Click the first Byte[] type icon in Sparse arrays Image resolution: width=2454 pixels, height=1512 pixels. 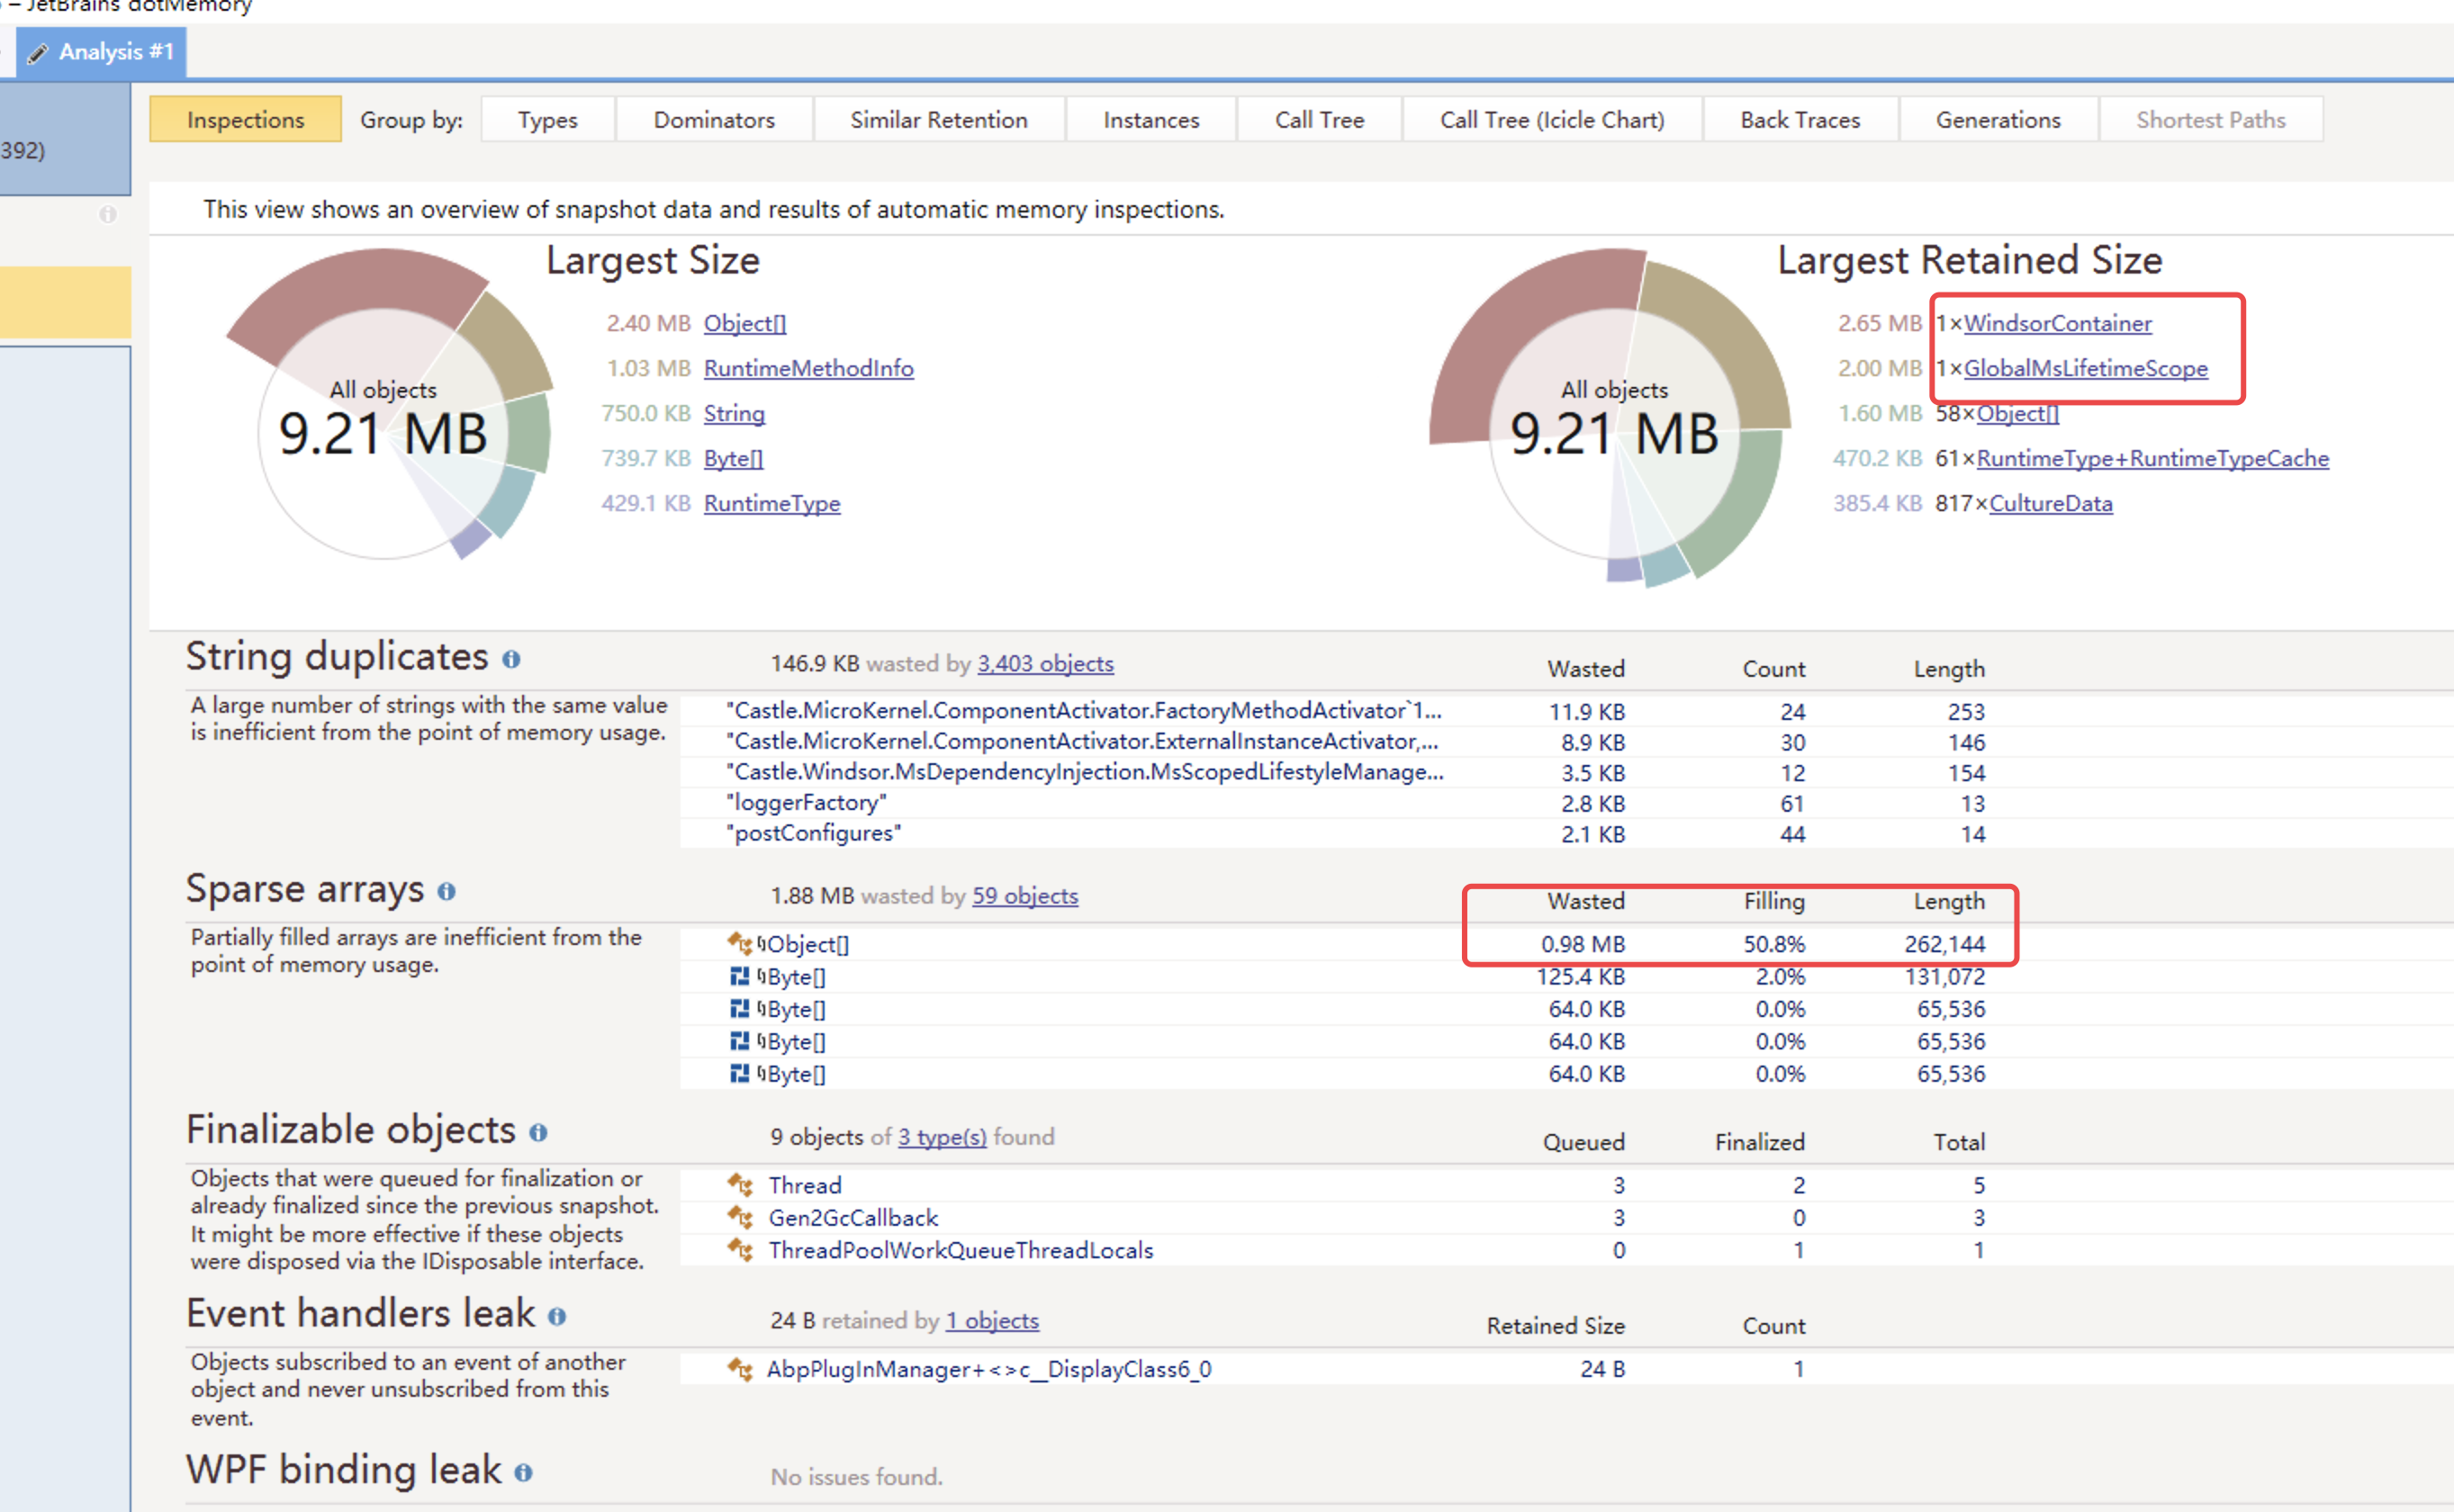739,977
